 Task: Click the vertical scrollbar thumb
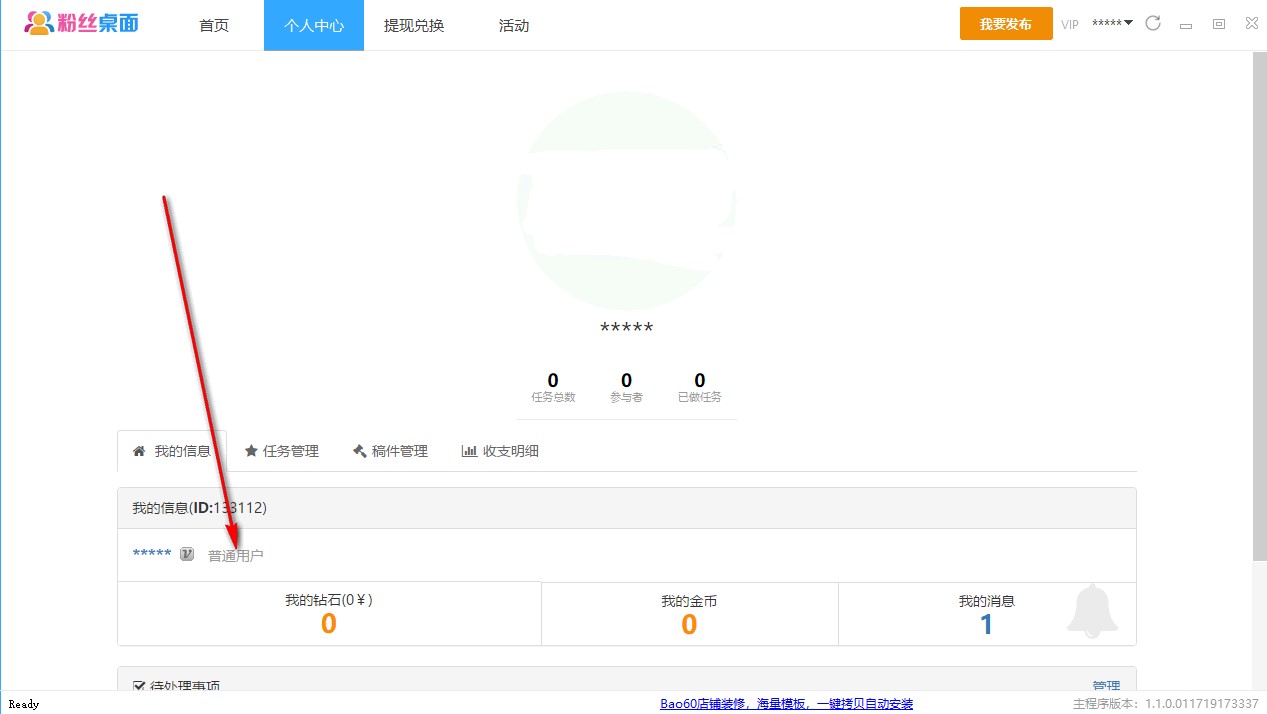tap(1259, 300)
